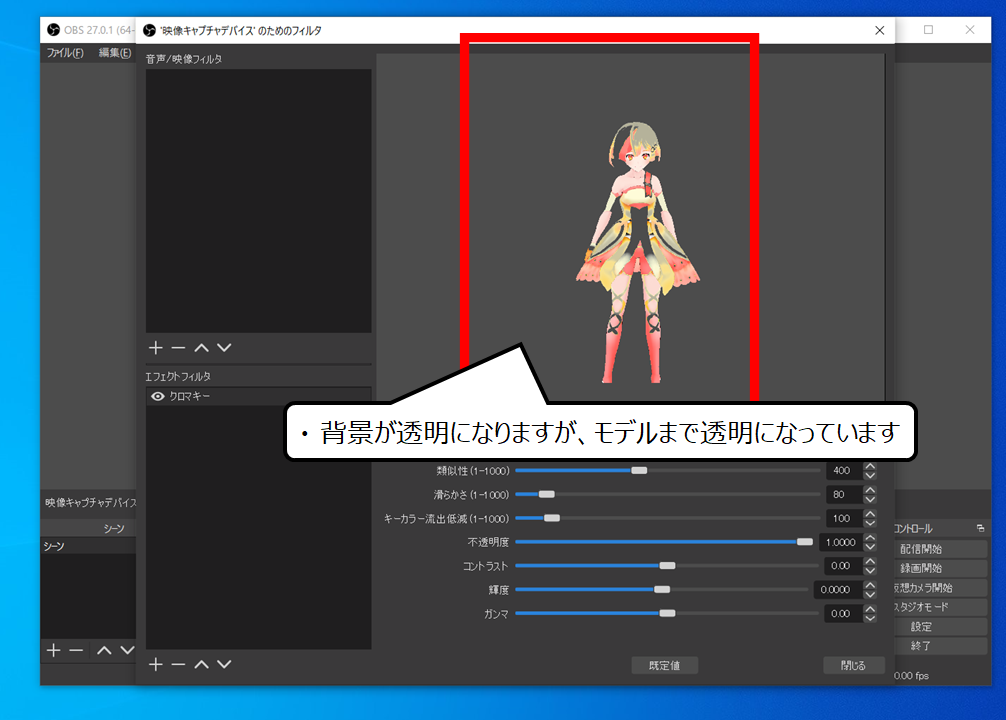The image size is (1006, 720).
Task: Click the 不透明度 value field showing 1.0000
Action: (x=840, y=542)
